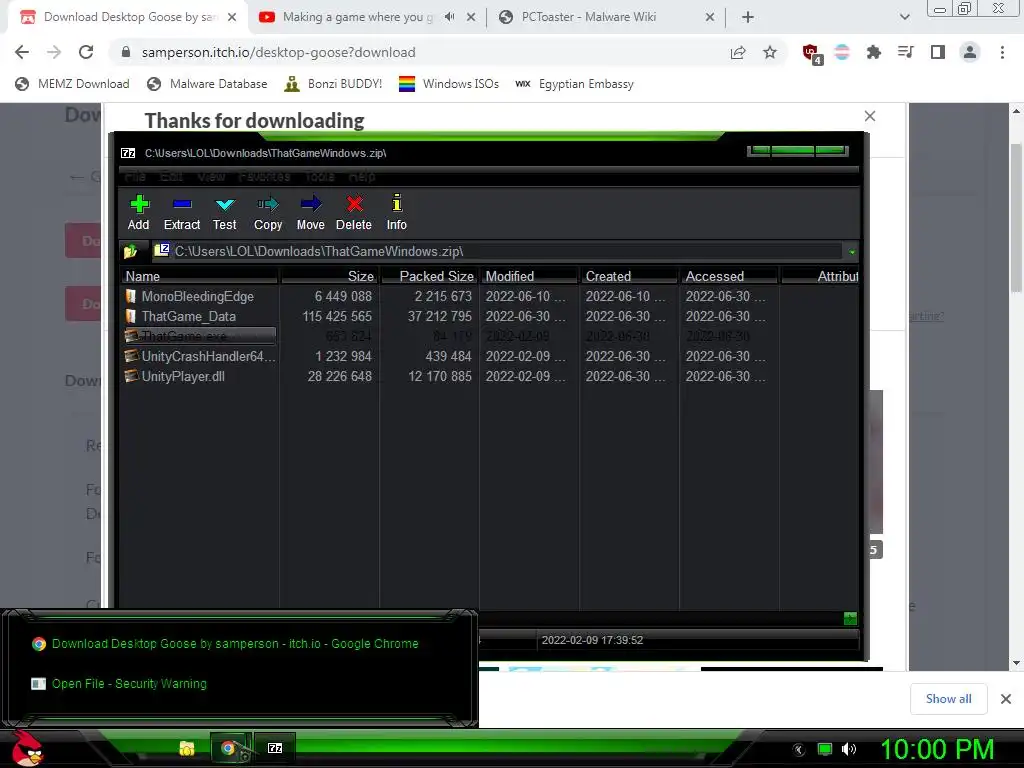Click the taskbar volume speaker icon
This screenshot has height=768, width=1024.
tap(849, 749)
